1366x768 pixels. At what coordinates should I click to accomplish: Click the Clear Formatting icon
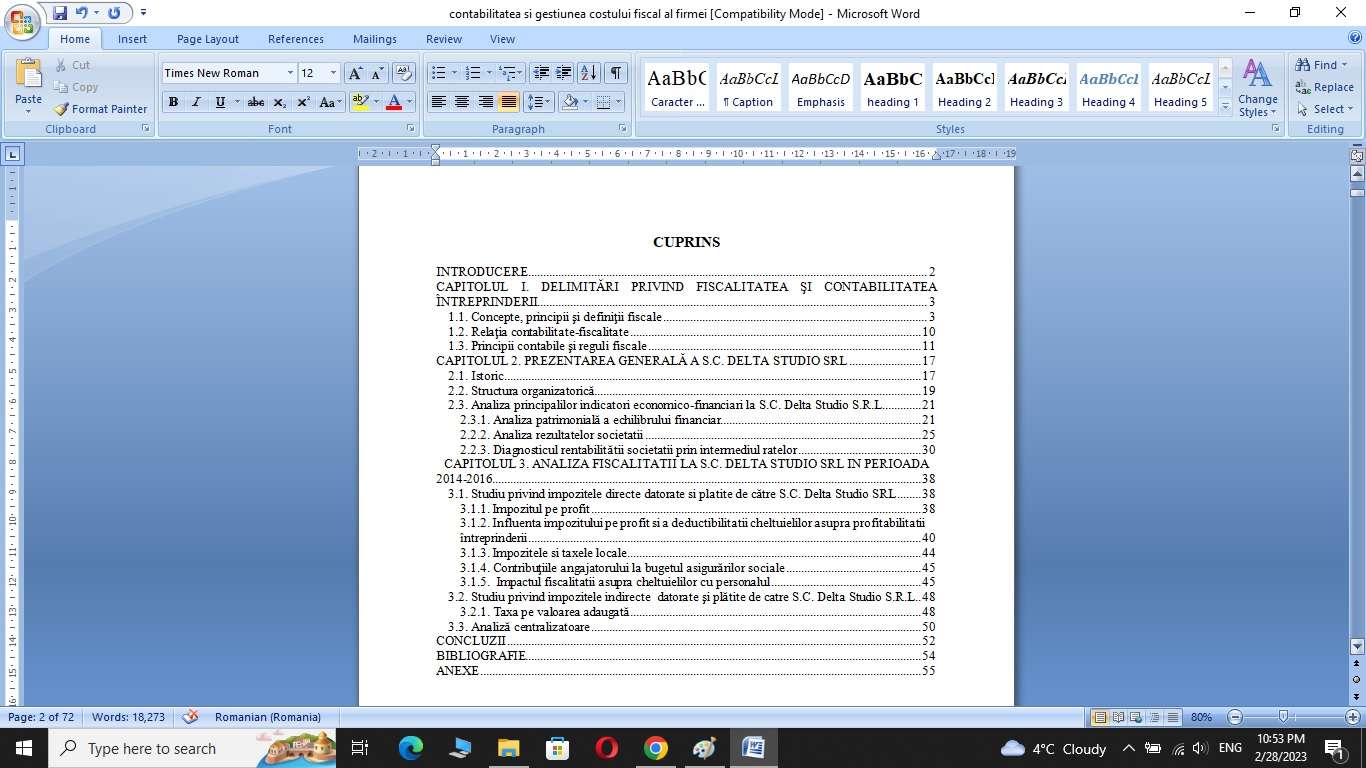tap(403, 73)
